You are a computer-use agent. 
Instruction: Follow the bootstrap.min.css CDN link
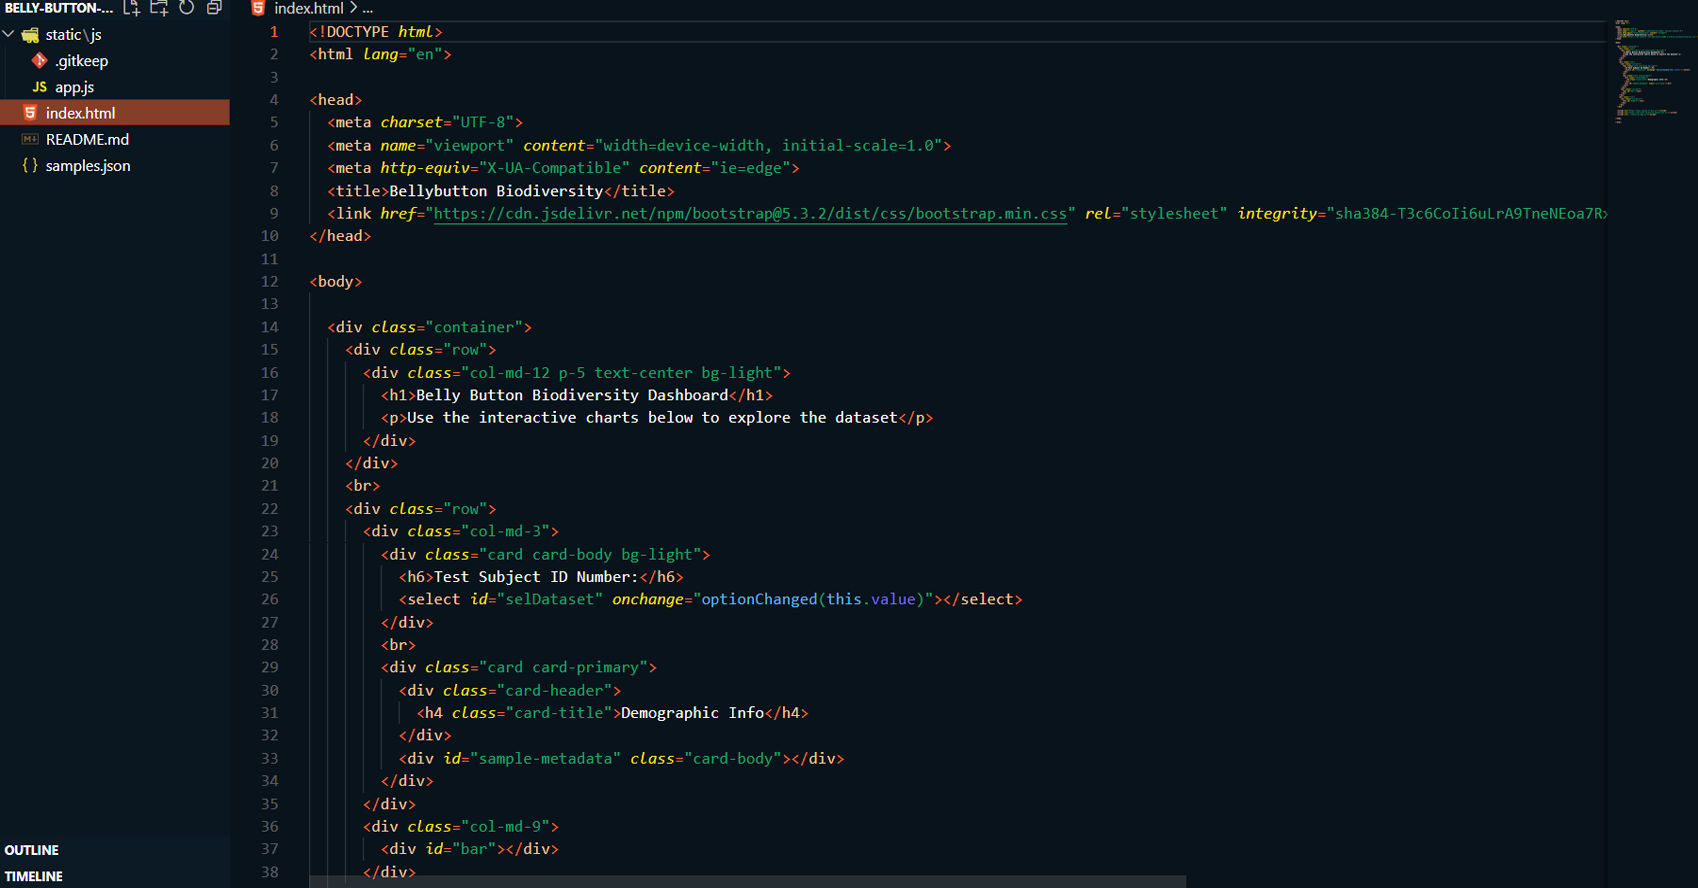click(749, 214)
